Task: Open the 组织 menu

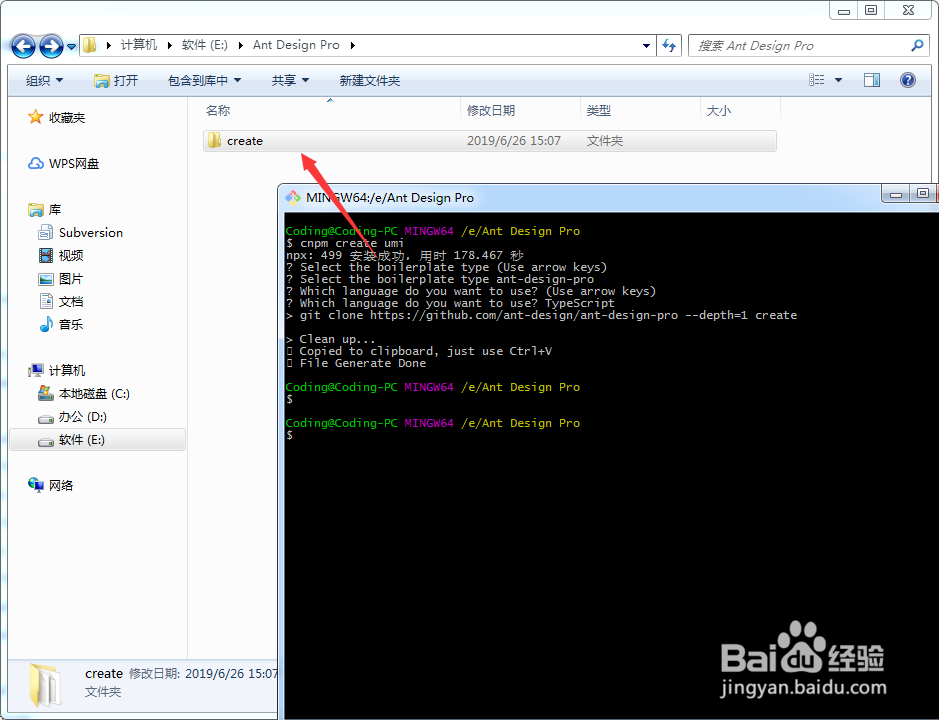Action: 44,80
